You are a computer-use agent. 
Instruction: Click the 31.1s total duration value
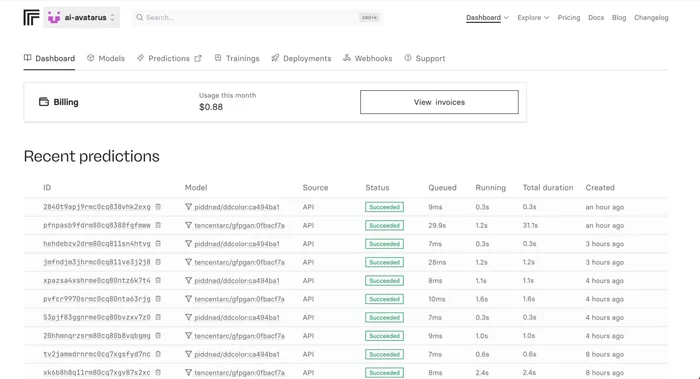530,225
